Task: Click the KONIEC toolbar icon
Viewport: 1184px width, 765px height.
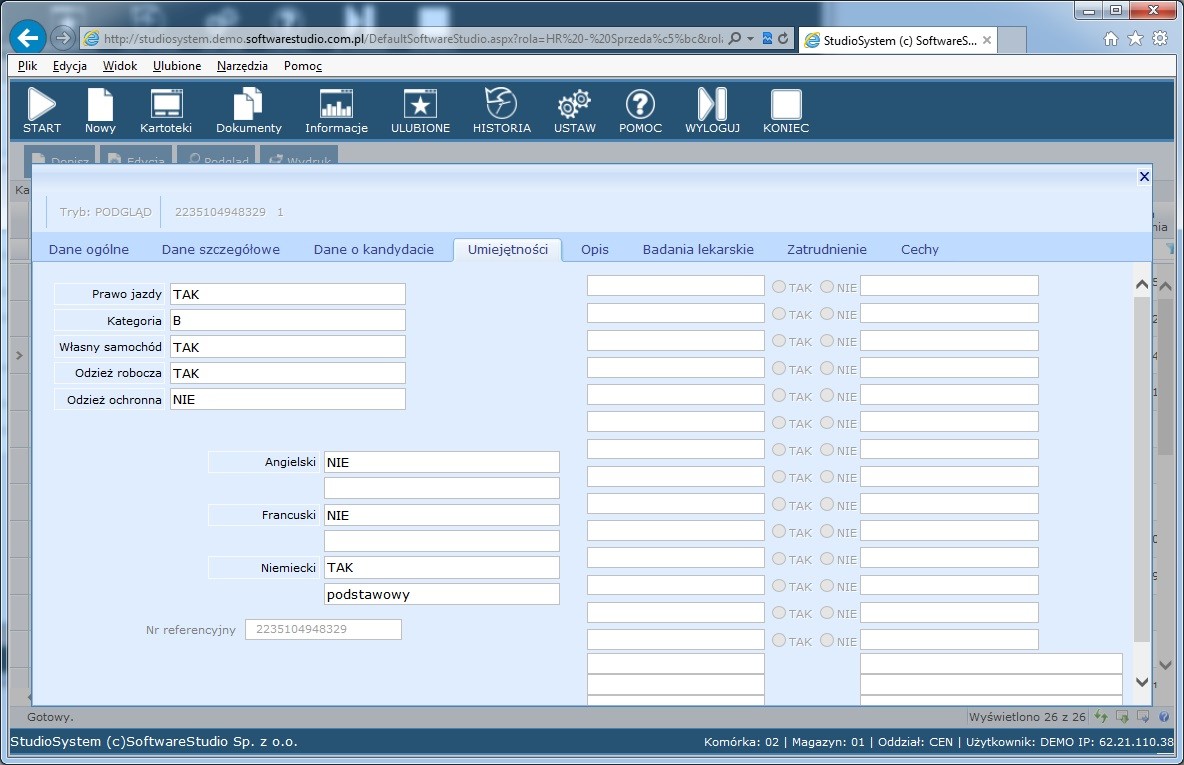Action: tap(786, 110)
